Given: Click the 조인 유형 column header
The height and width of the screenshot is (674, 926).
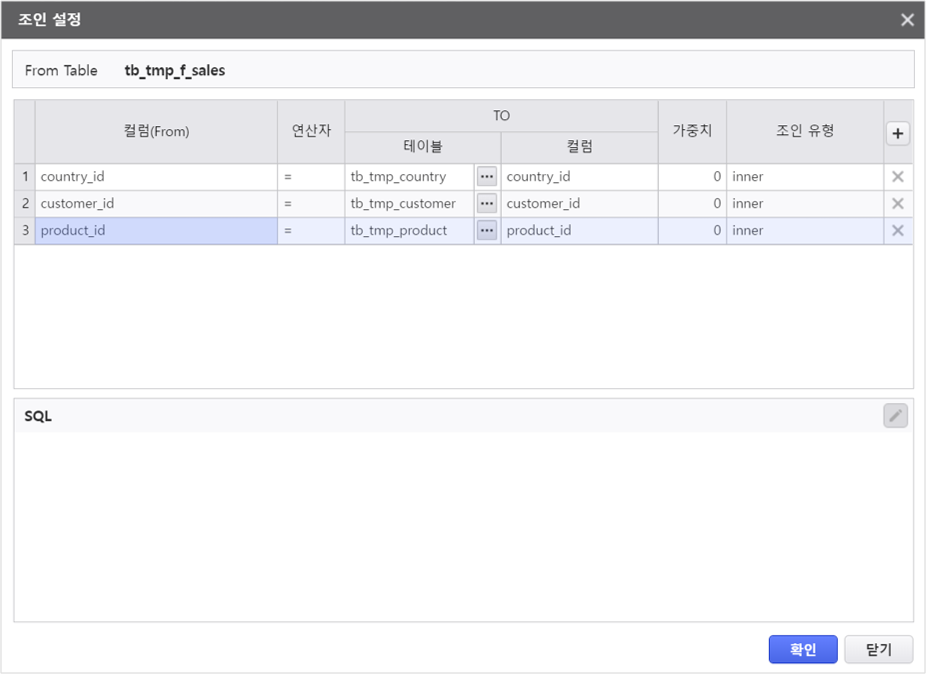Looking at the screenshot, I should coord(805,131).
